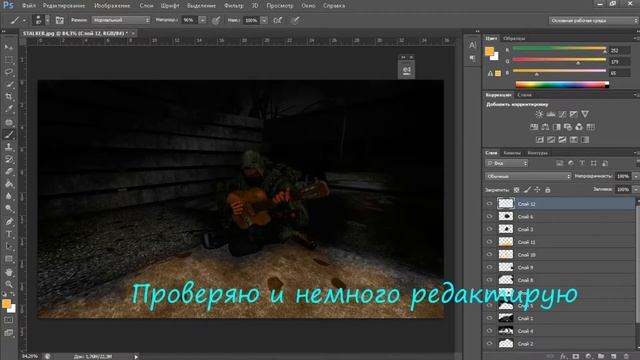Select the Pen tool

point(9,222)
